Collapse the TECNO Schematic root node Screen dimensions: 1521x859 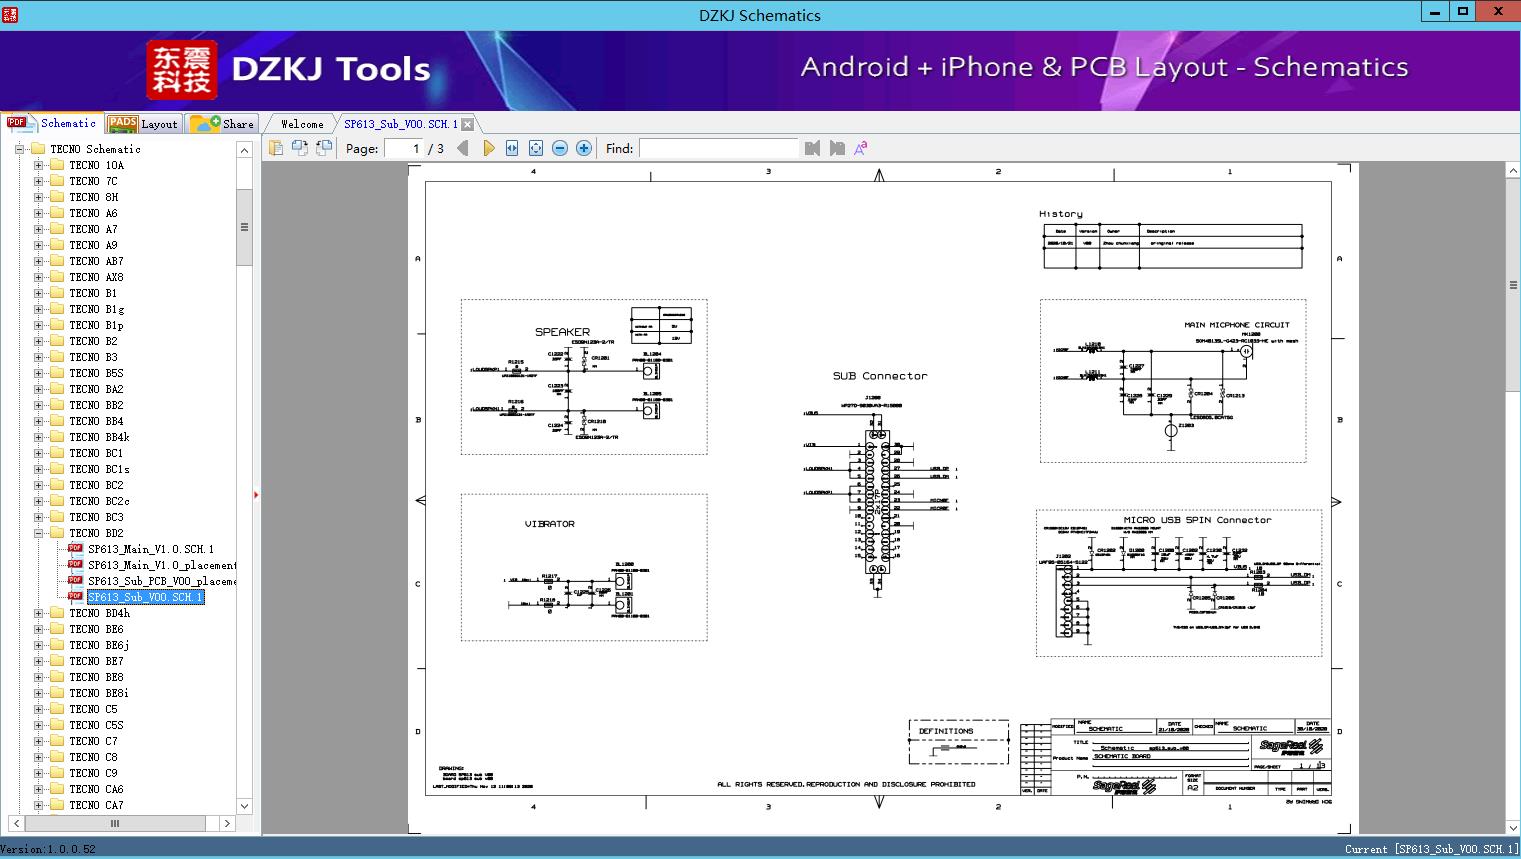point(19,149)
